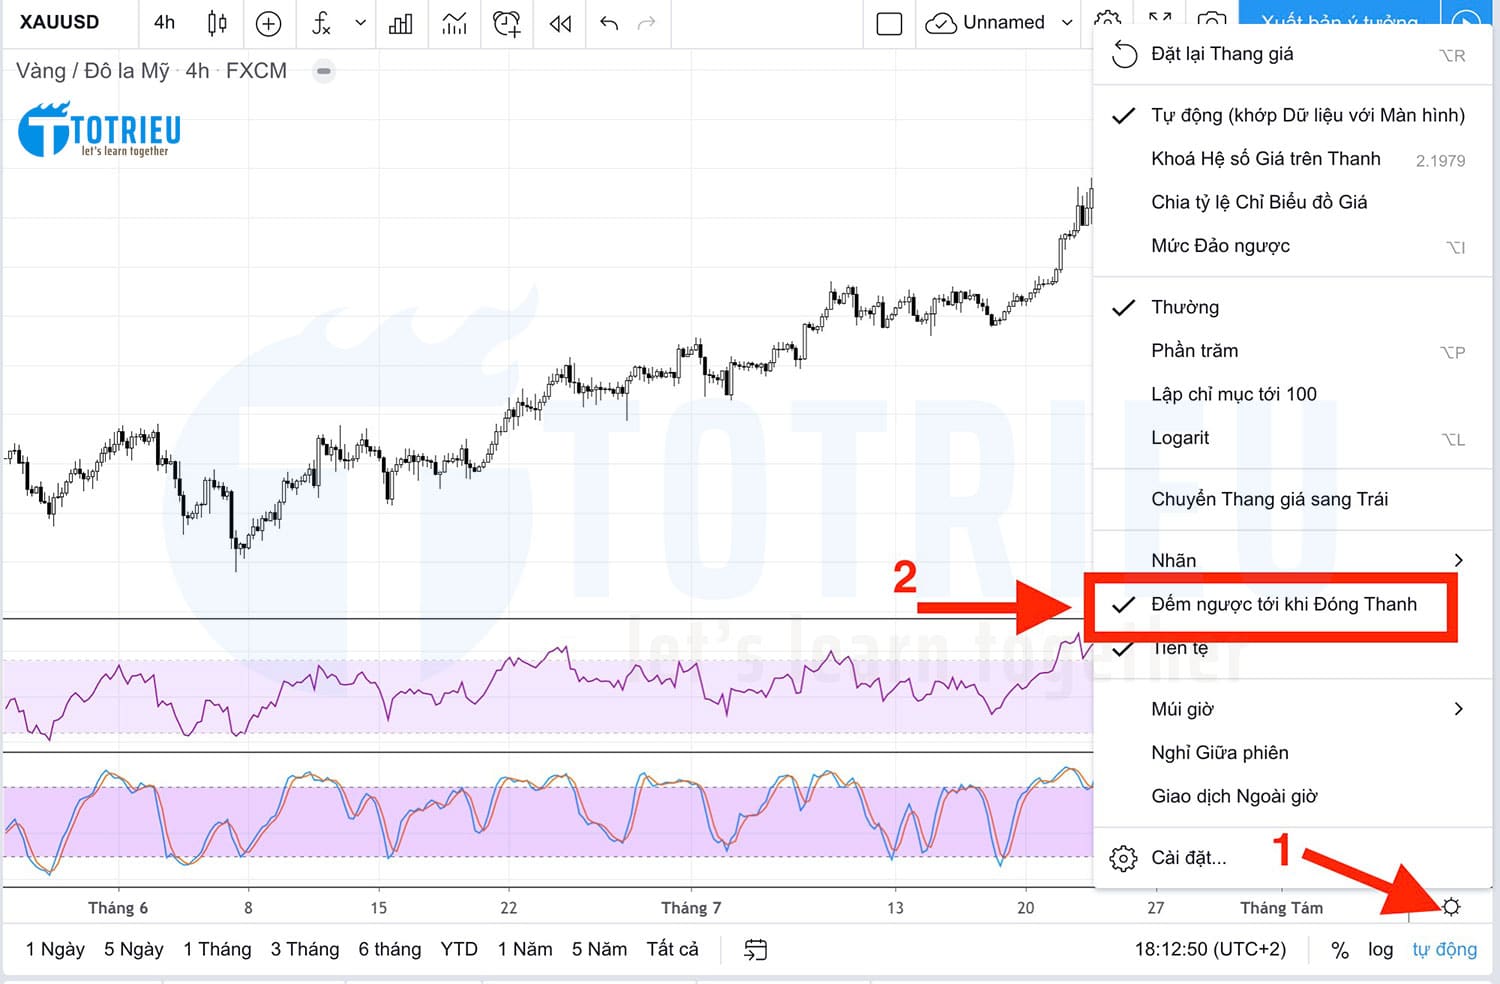The height and width of the screenshot is (984, 1500).
Task: Set range to 1 Năm
Action: (525, 949)
